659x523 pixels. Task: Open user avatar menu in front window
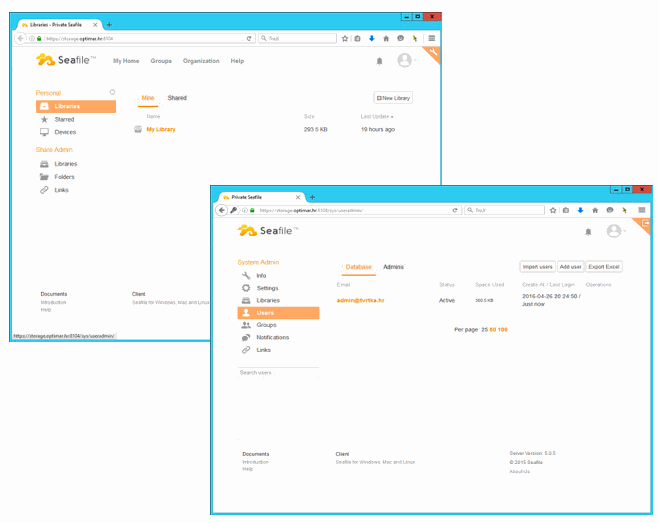click(614, 231)
